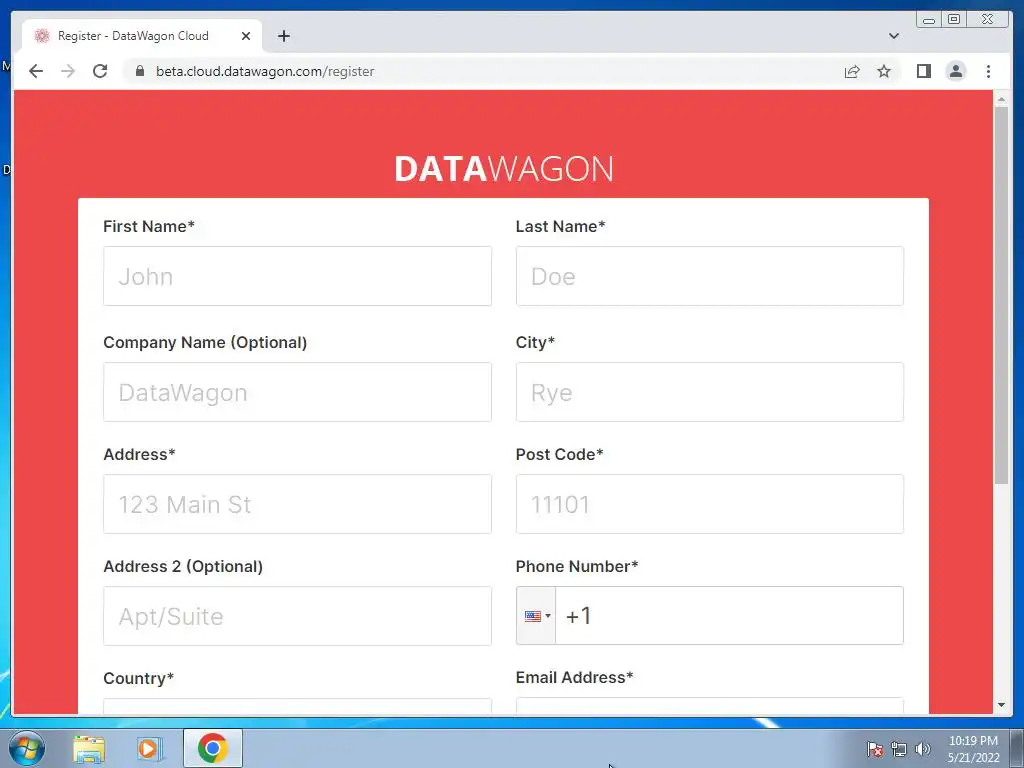Open the browser side panel
Viewport: 1024px width, 768px height.
[923, 71]
